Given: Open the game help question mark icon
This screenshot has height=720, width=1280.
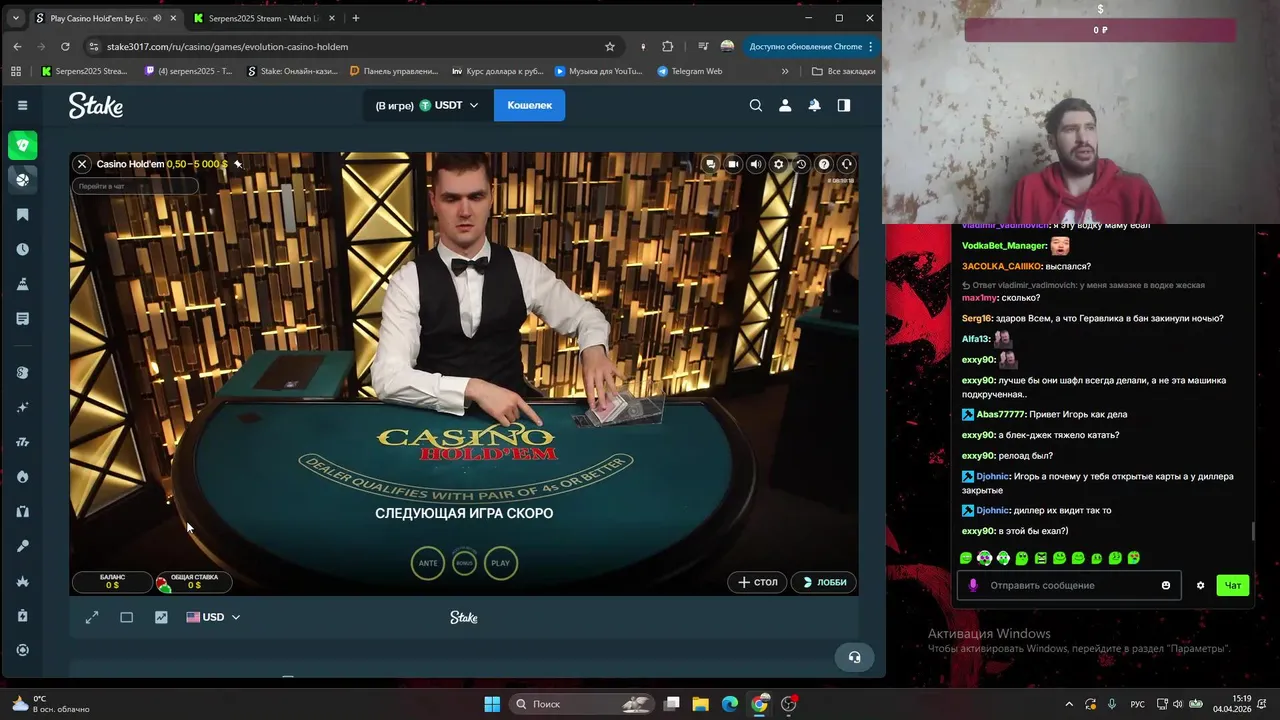Looking at the screenshot, I should [824, 164].
